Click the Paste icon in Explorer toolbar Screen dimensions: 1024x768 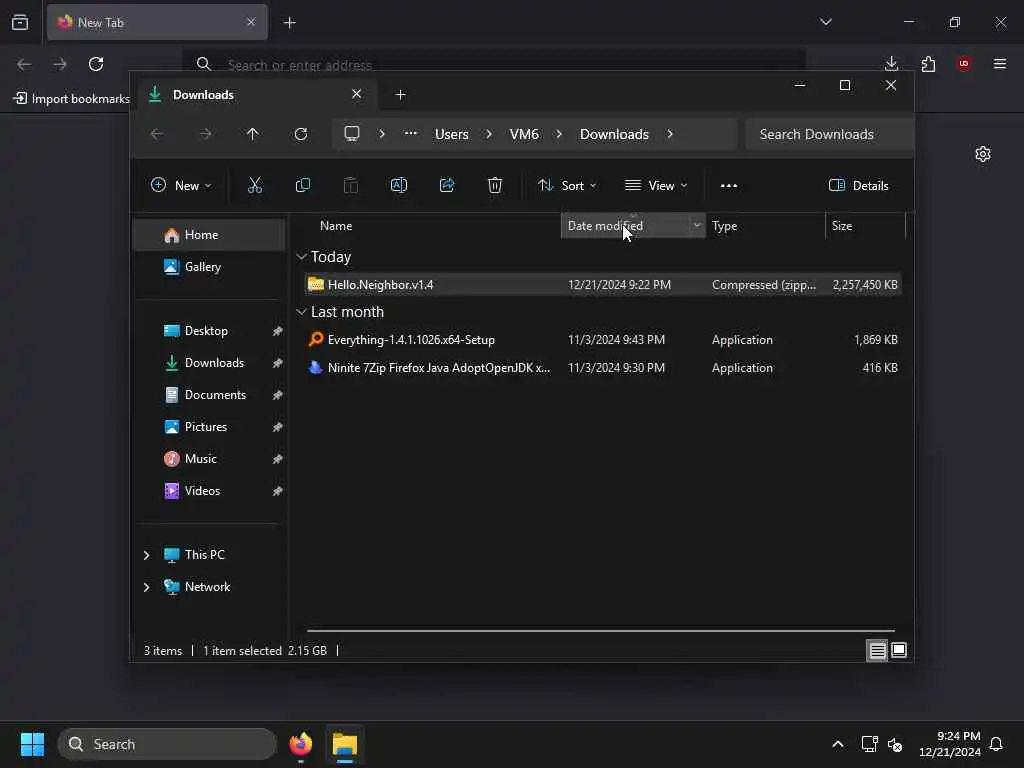point(351,185)
